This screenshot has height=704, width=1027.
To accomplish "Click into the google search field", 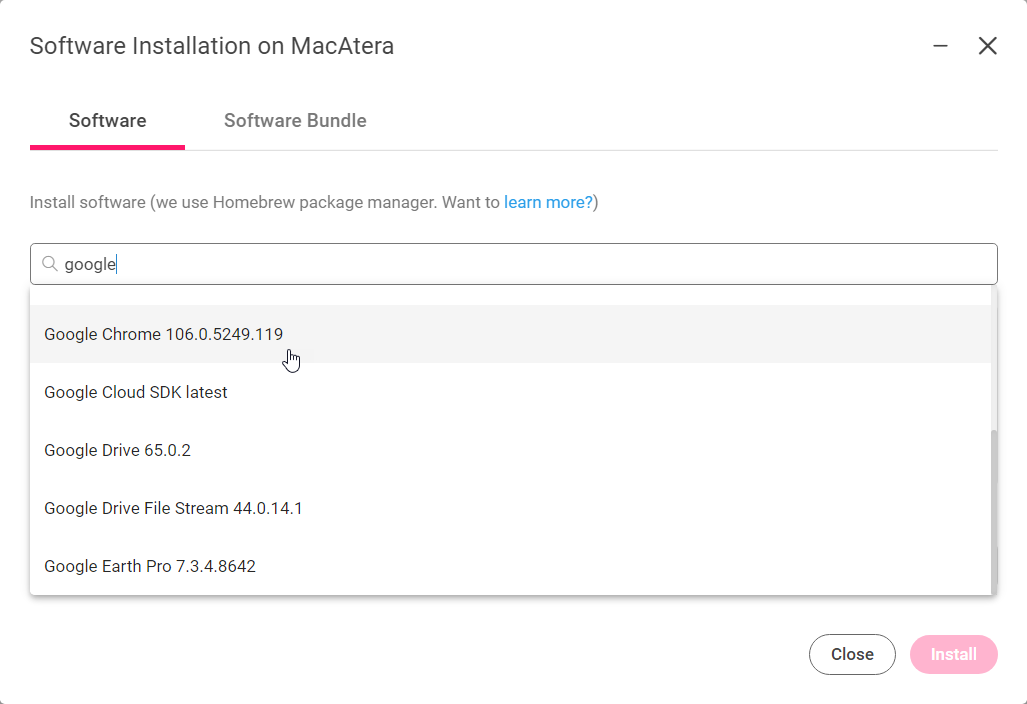I will [x=514, y=264].
